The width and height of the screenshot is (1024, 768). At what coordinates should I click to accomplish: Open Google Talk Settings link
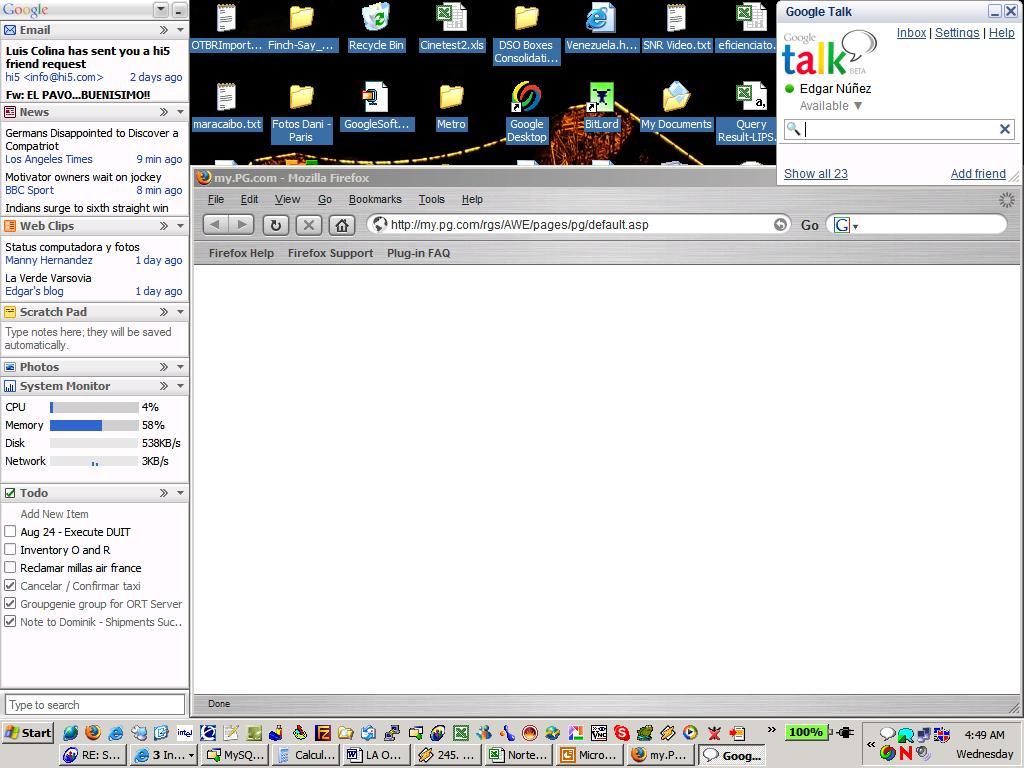pos(957,33)
